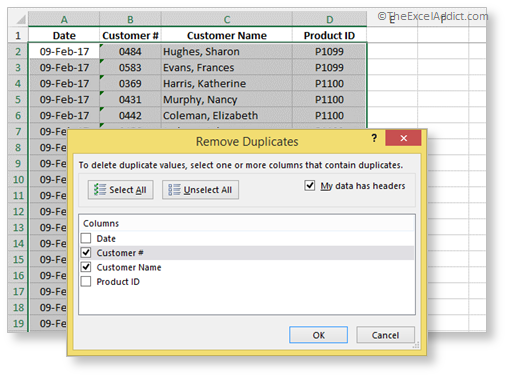507x377 pixels.
Task: Click the Customer Name header cell in spreadsheet
Action: [227, 35]
